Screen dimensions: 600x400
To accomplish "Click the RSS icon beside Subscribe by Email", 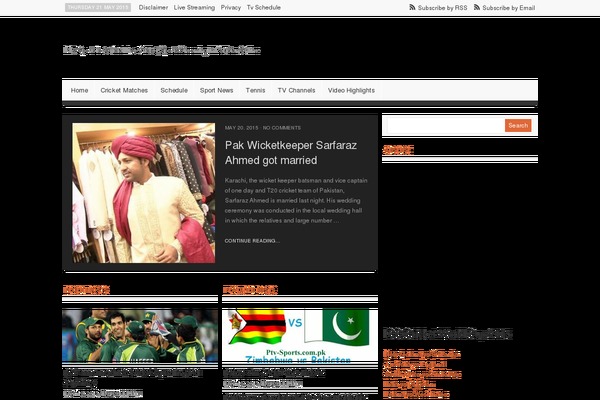I will click(477, 7).
